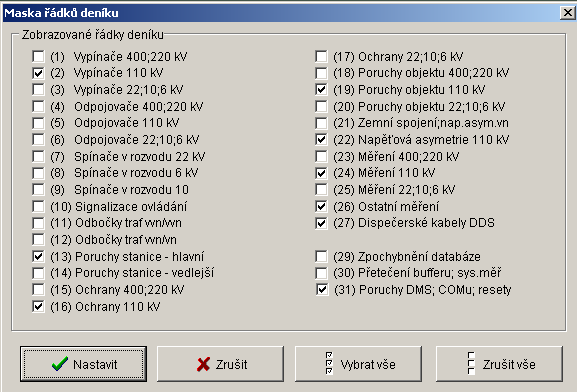Enable (1) Vypínače 400;220 kV checkbox
The width and height of the screenshot is (577, 392).
click(x=38, y=56)
